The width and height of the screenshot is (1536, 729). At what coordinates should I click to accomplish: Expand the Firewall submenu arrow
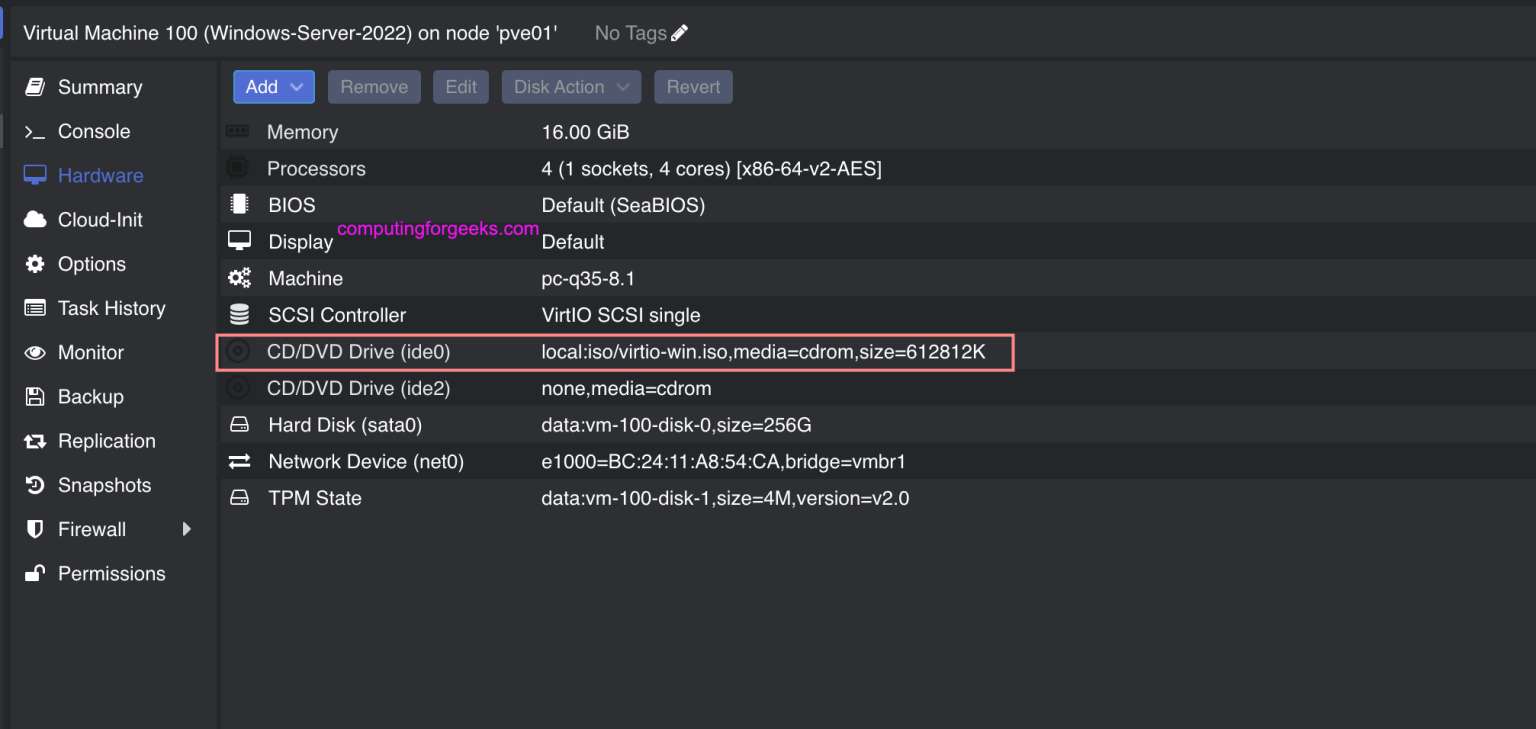(186, 529)
